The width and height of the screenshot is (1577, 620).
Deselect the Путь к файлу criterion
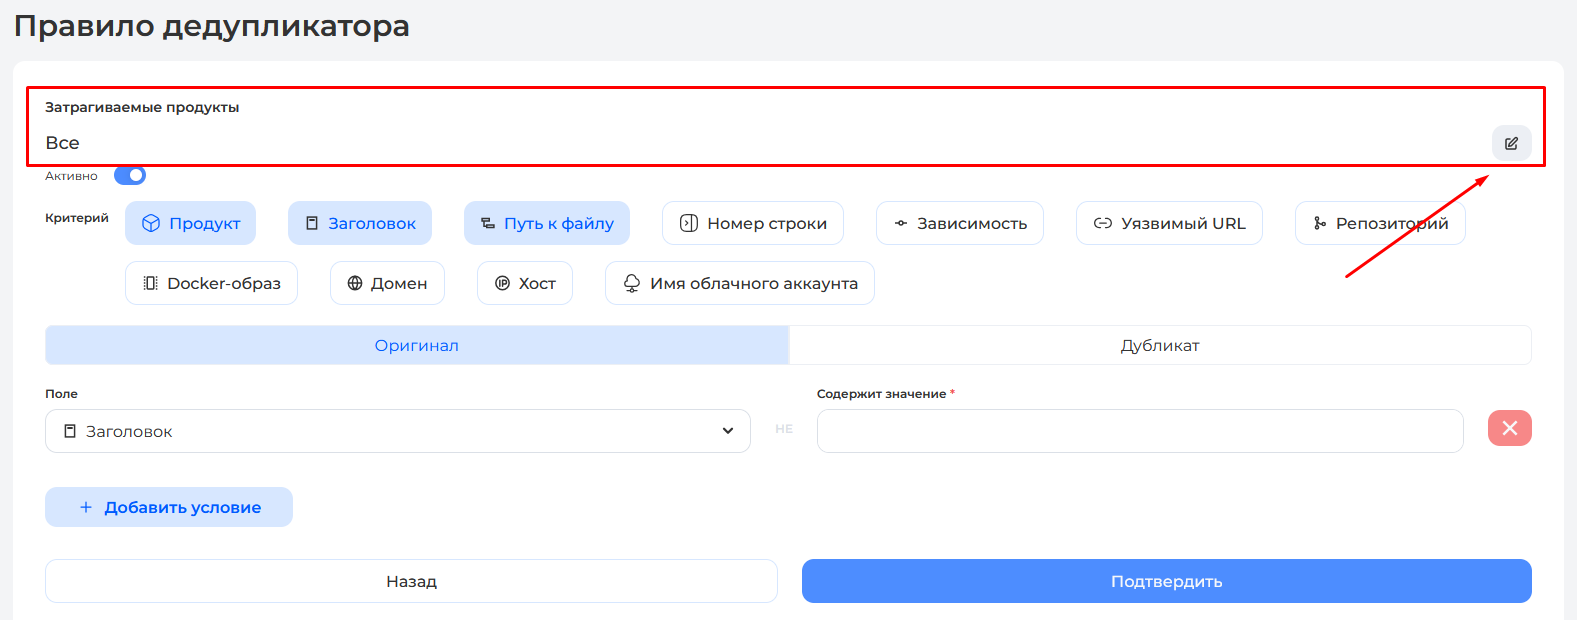546,223
